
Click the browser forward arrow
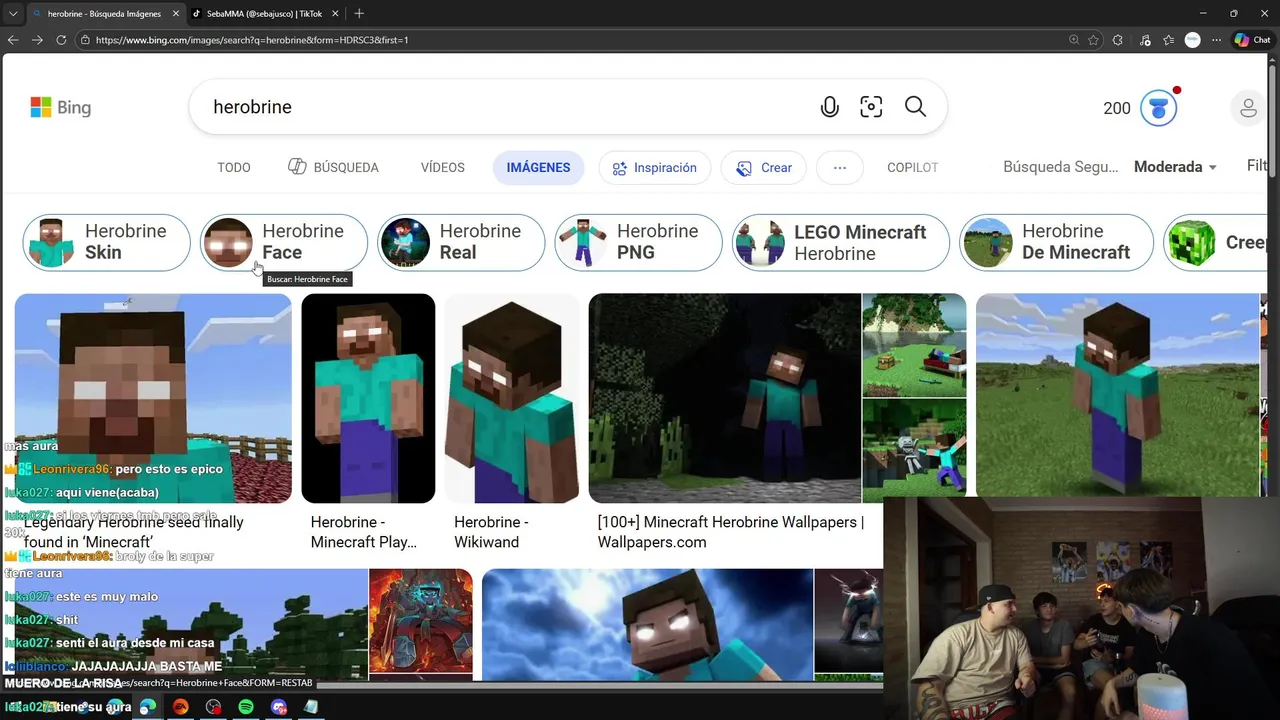(37, 40)
